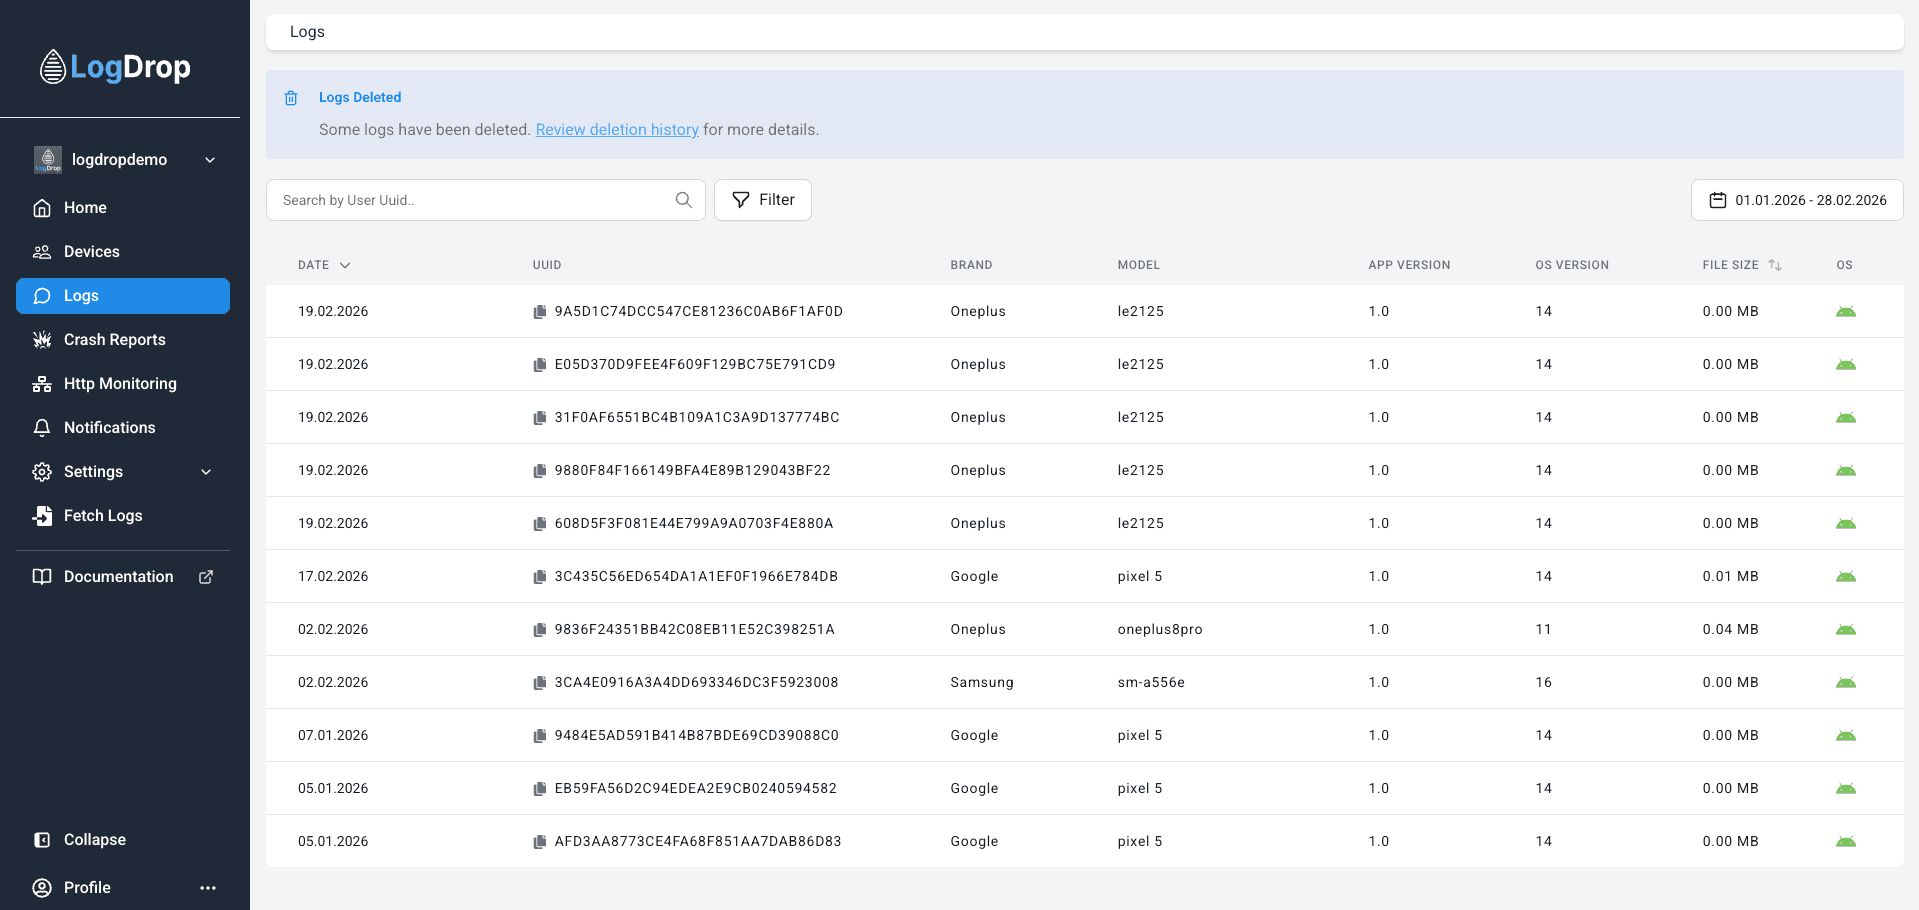Go to Home in the sidebar
1919x910 pixels.
tap(123, 208)
